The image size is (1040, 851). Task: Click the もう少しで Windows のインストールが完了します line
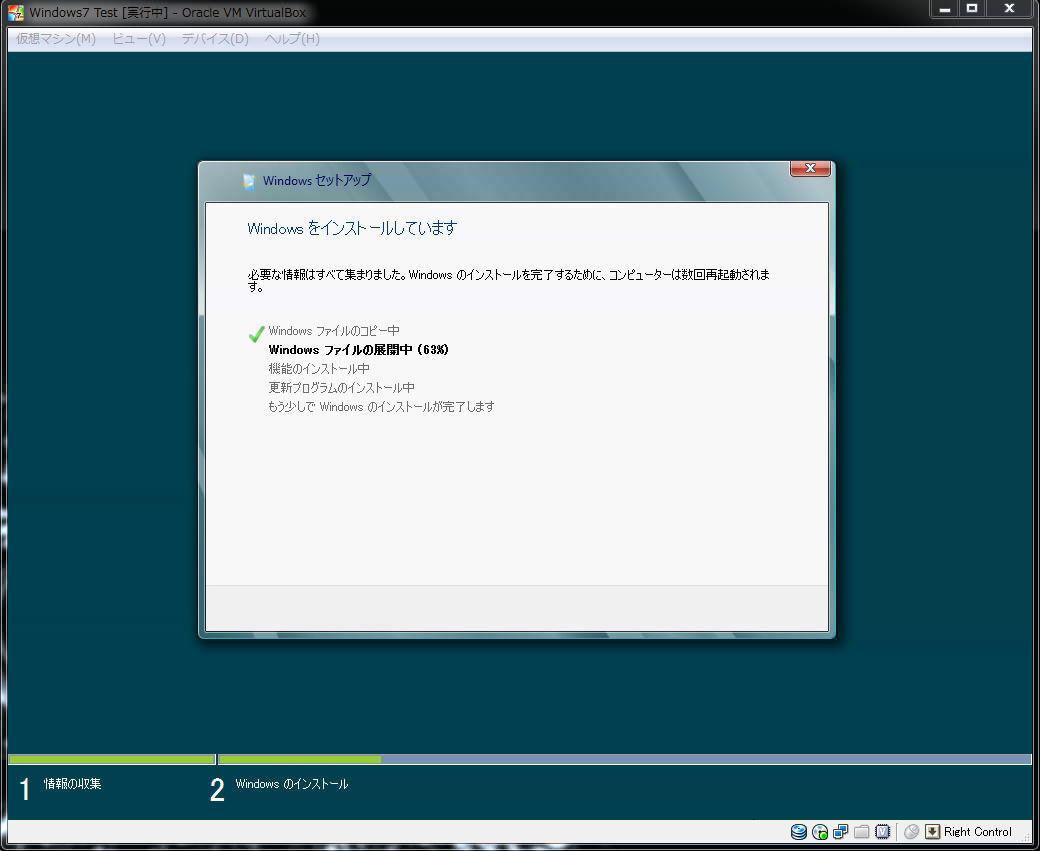point(381,407)
